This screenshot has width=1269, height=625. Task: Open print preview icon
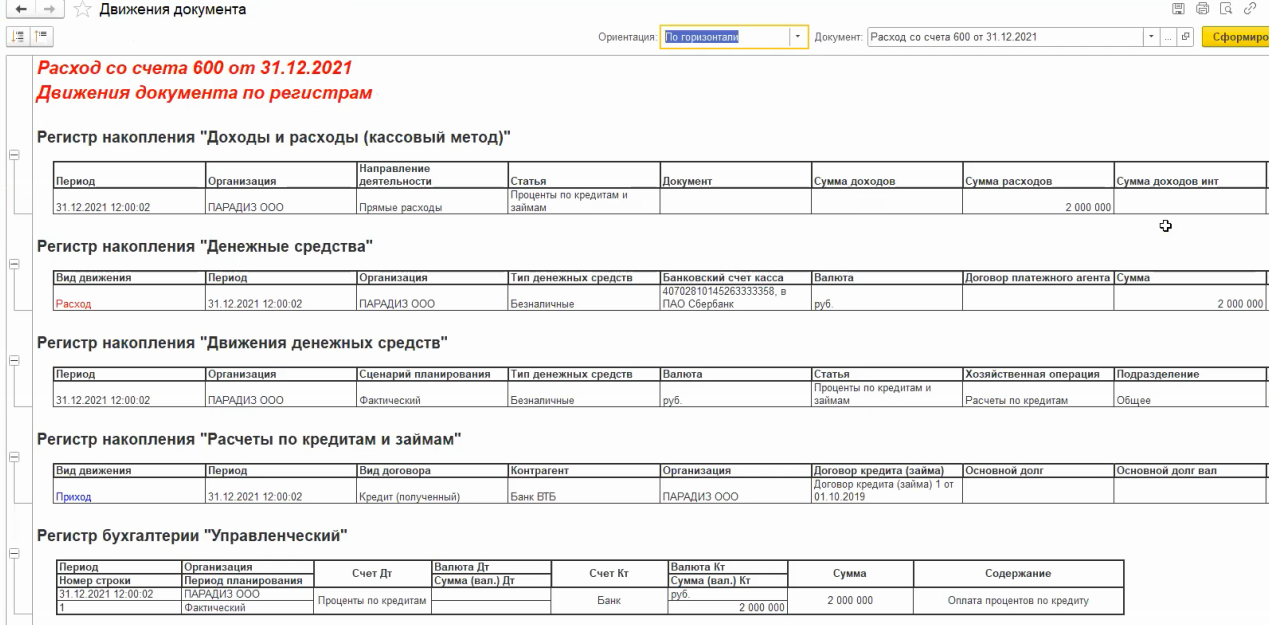click(x=1226, y=9)
